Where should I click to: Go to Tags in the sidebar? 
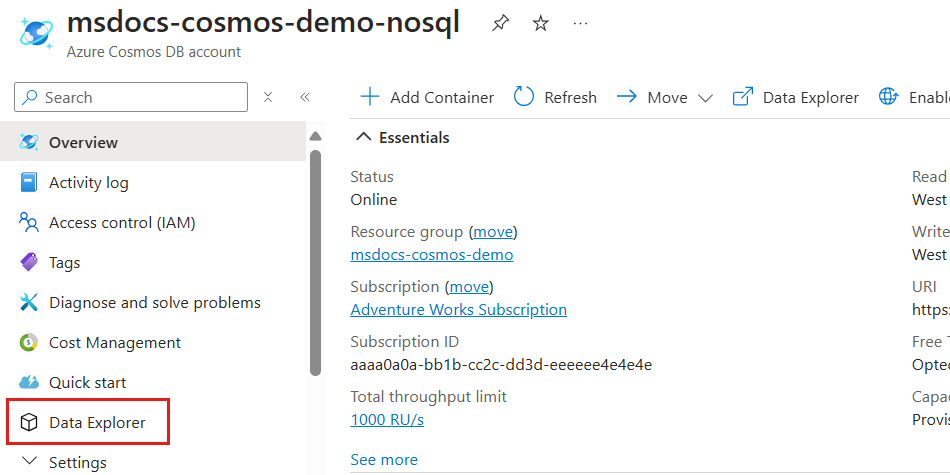coord(64,262)
